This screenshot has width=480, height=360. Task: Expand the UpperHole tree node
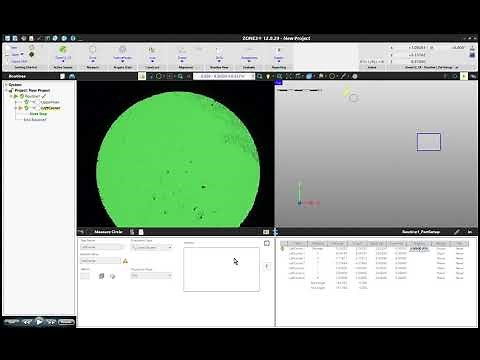[15, 102]
